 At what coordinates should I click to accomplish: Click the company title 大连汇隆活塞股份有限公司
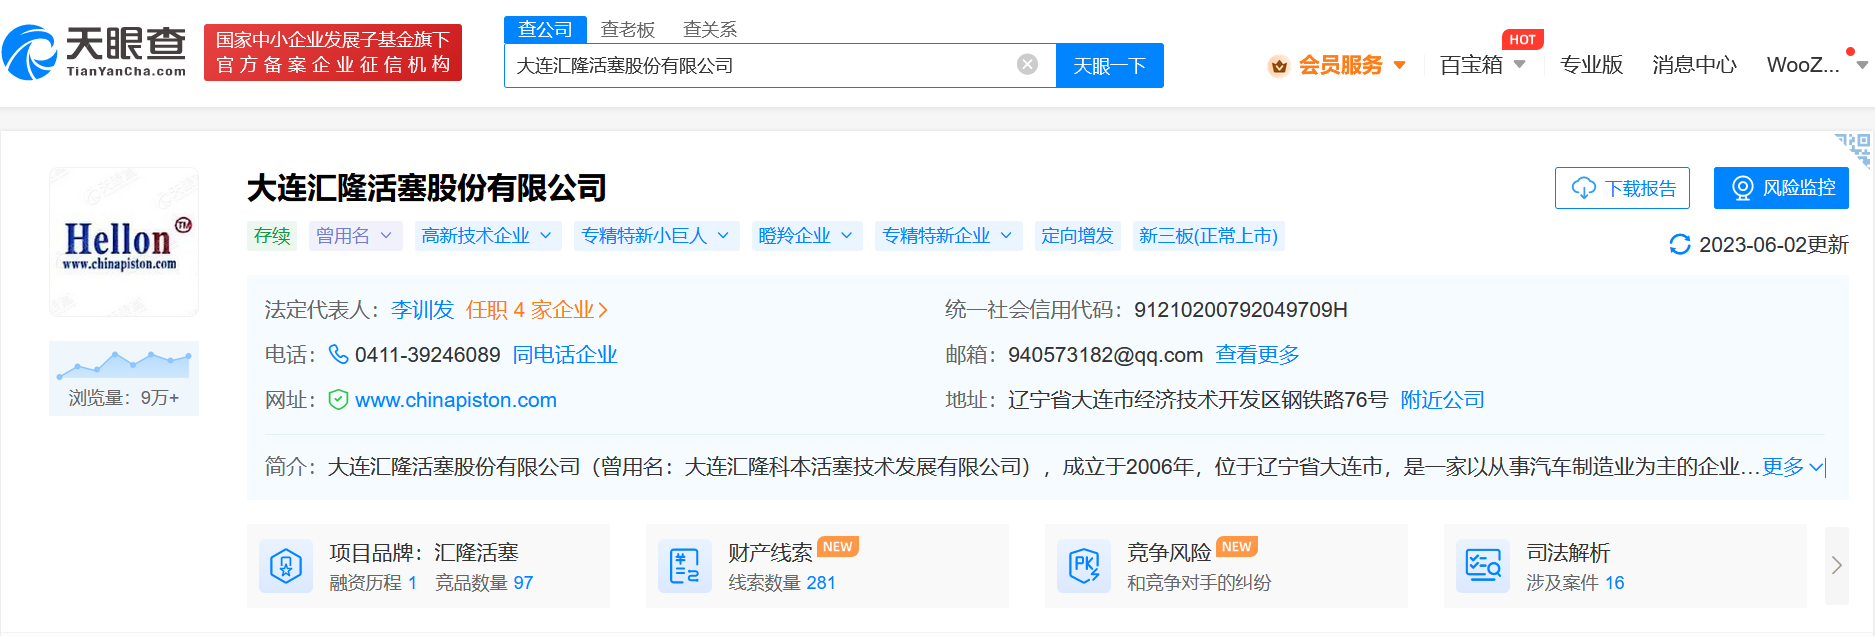coord(427,188)
